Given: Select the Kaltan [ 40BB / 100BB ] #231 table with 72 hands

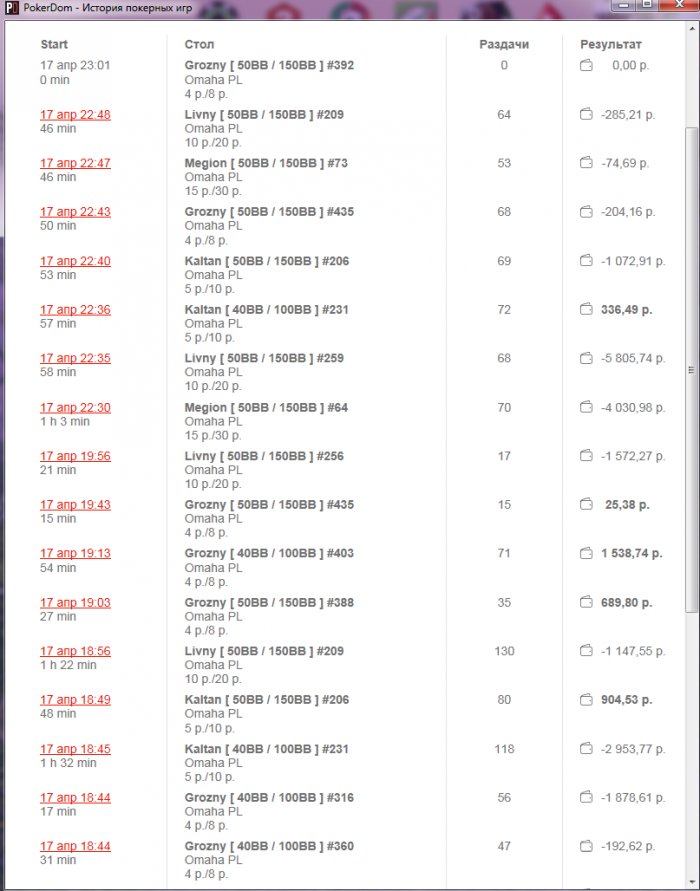Looking at the screenshot, I should 267,310.
